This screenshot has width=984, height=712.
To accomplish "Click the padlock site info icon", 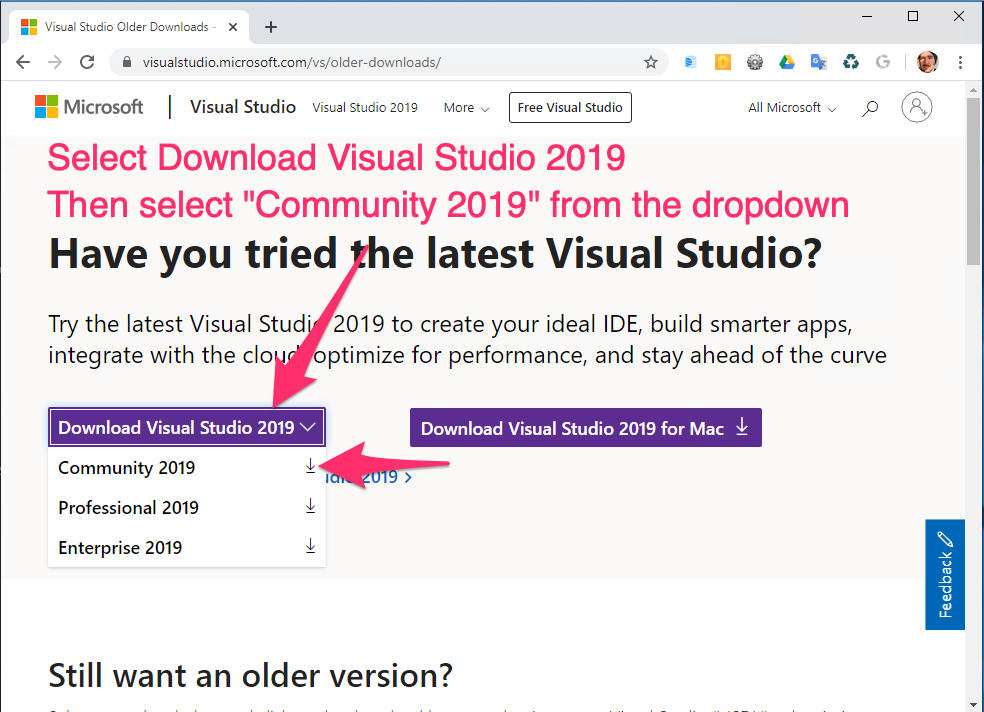I will 127,62.
